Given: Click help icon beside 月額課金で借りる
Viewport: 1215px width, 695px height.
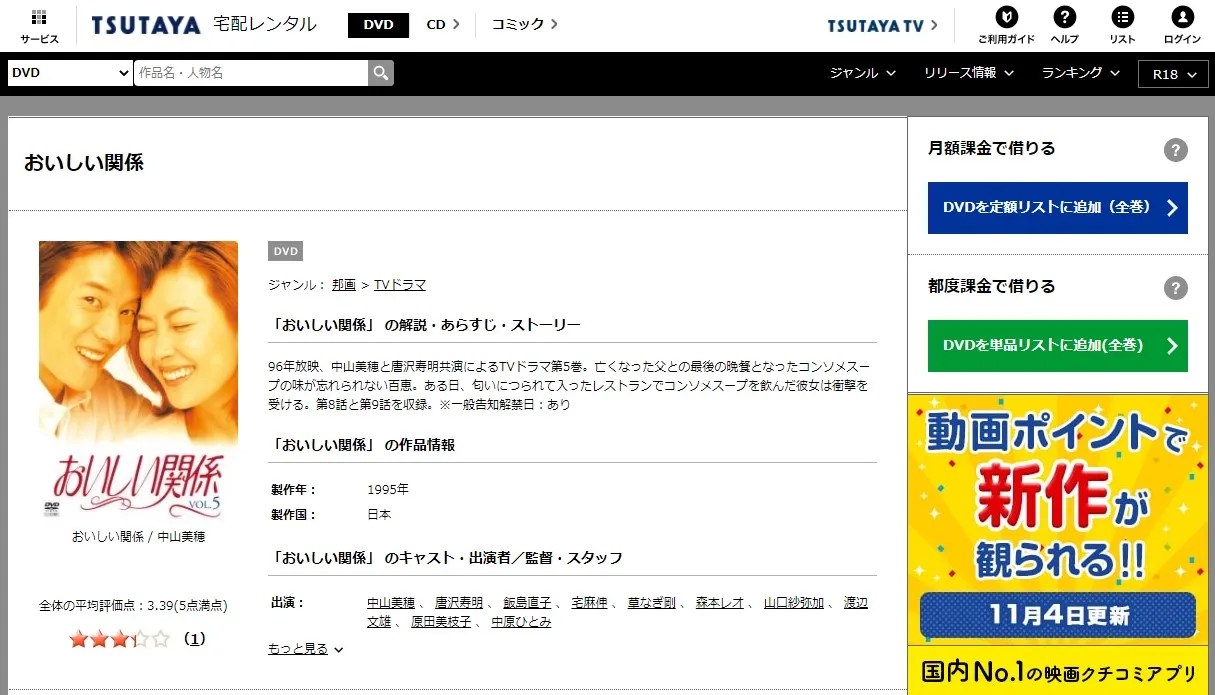Looking at the screenshot, I should click(1176, 150).
